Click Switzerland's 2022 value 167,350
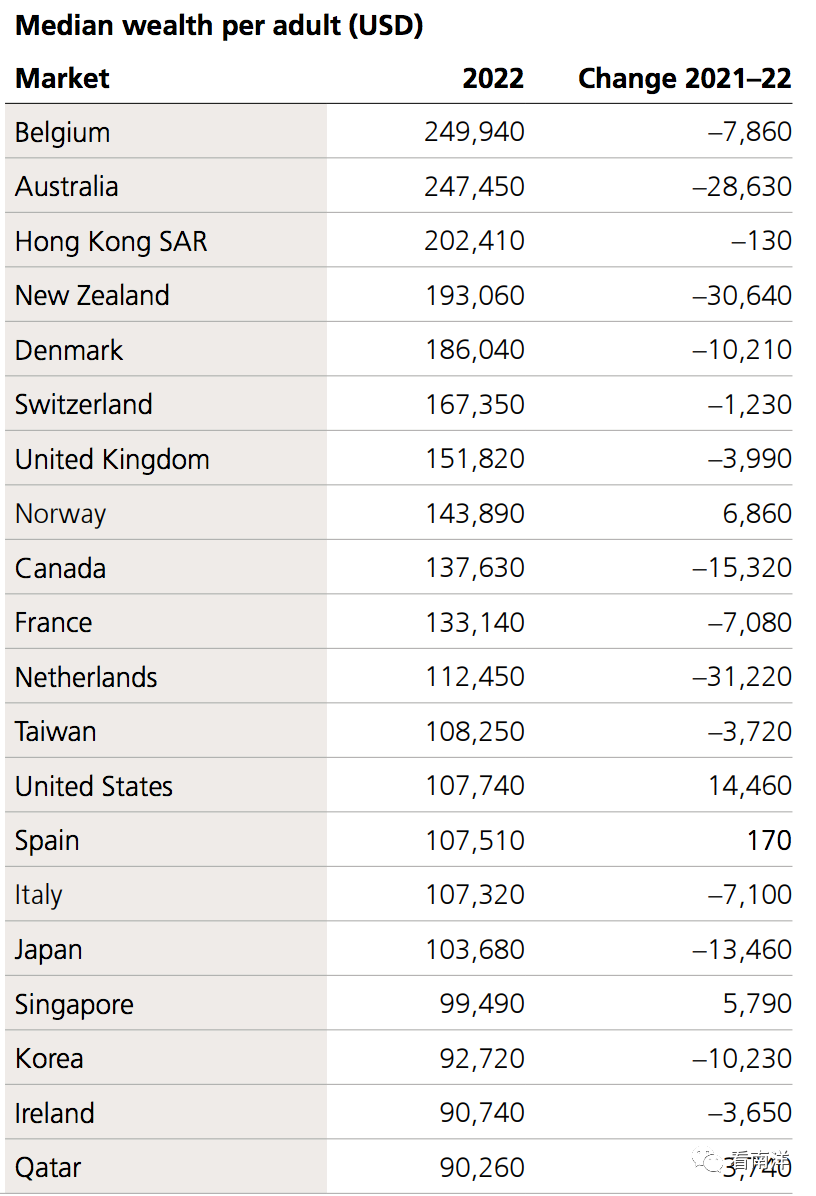This screenshot has width=816, height=1196. click(x=474, y=405)
